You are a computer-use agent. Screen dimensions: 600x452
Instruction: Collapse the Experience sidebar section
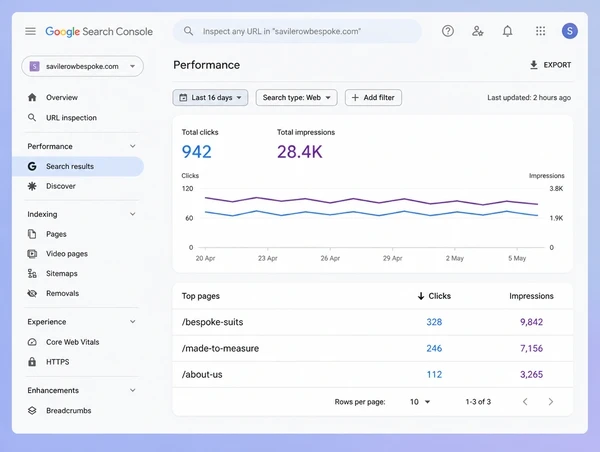[x=132, y=321]
